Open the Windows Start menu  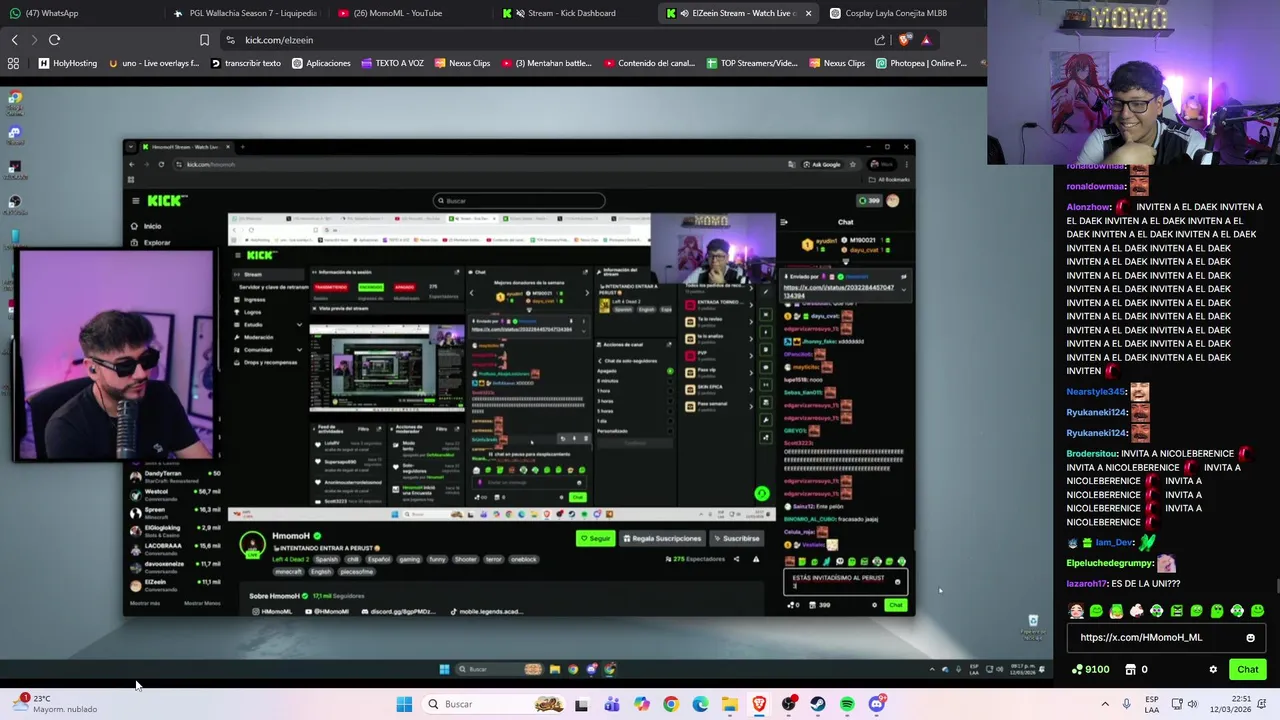pos(404,704)
